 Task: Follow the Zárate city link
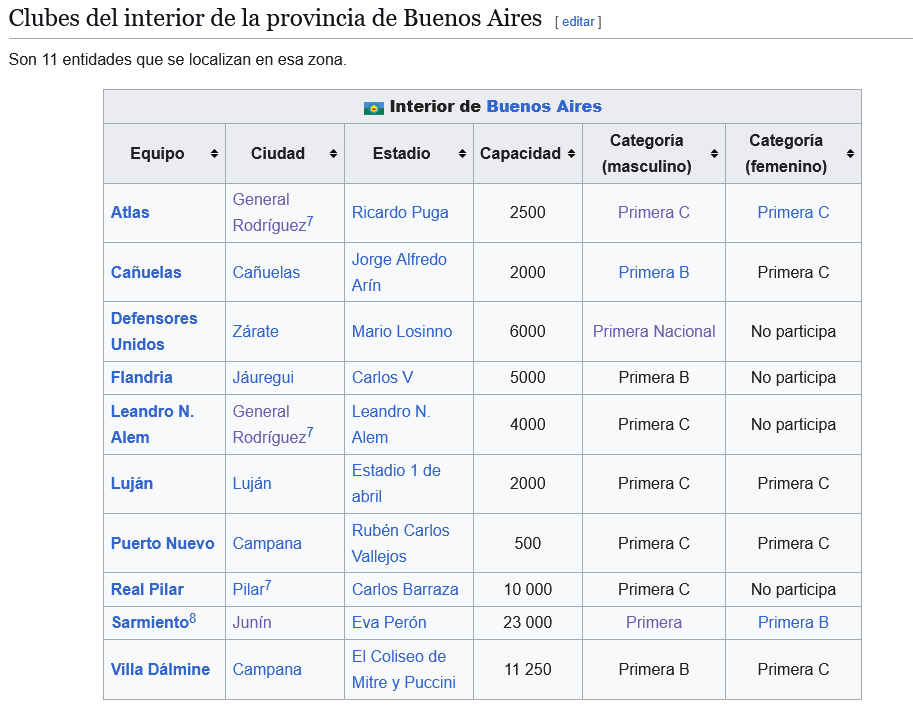(255, 331)
